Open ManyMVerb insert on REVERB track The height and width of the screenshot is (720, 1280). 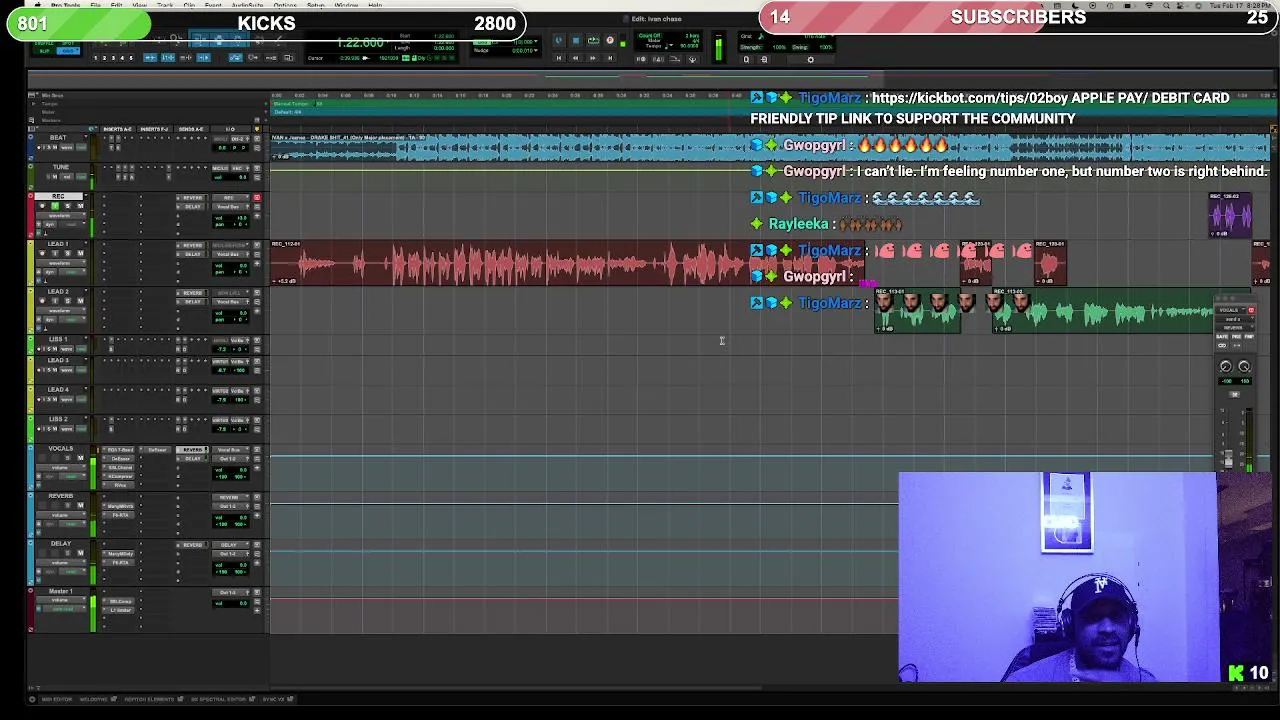click(118, 506)
